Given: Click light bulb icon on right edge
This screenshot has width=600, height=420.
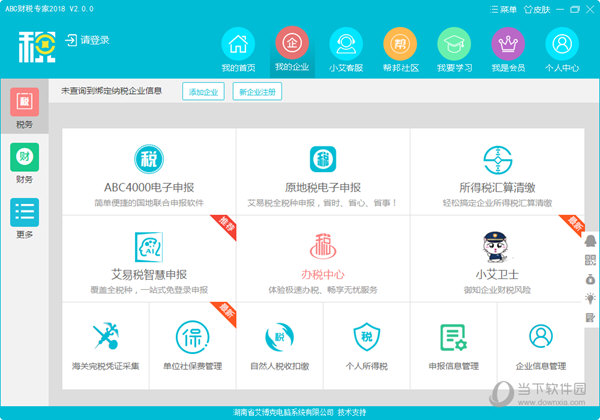Looking at the screenshot, I should (x=590, y=298).
